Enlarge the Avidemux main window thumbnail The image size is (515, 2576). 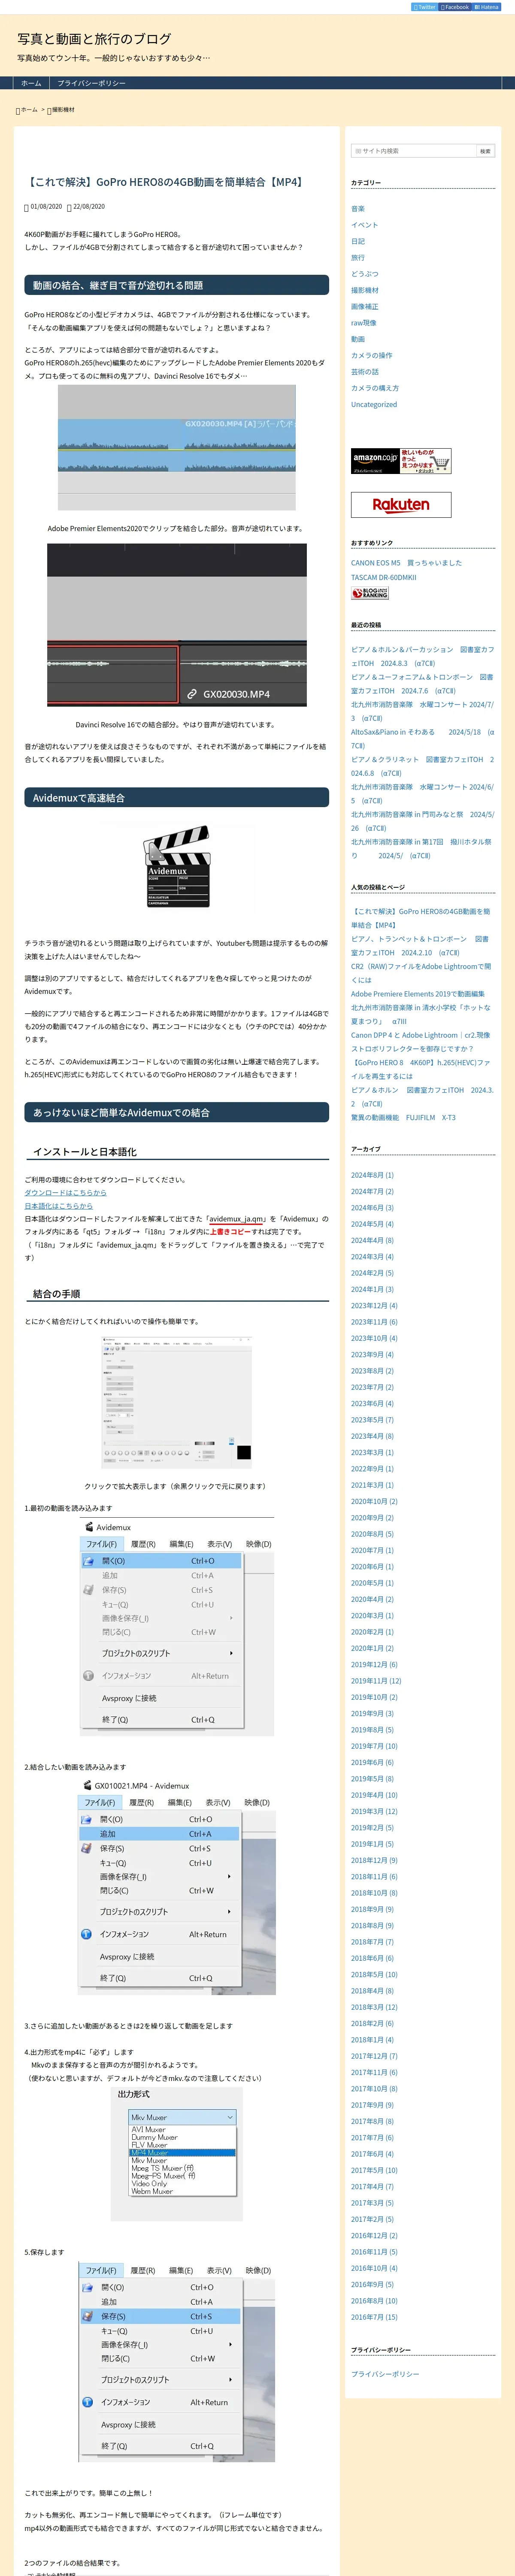[176, 1403]
